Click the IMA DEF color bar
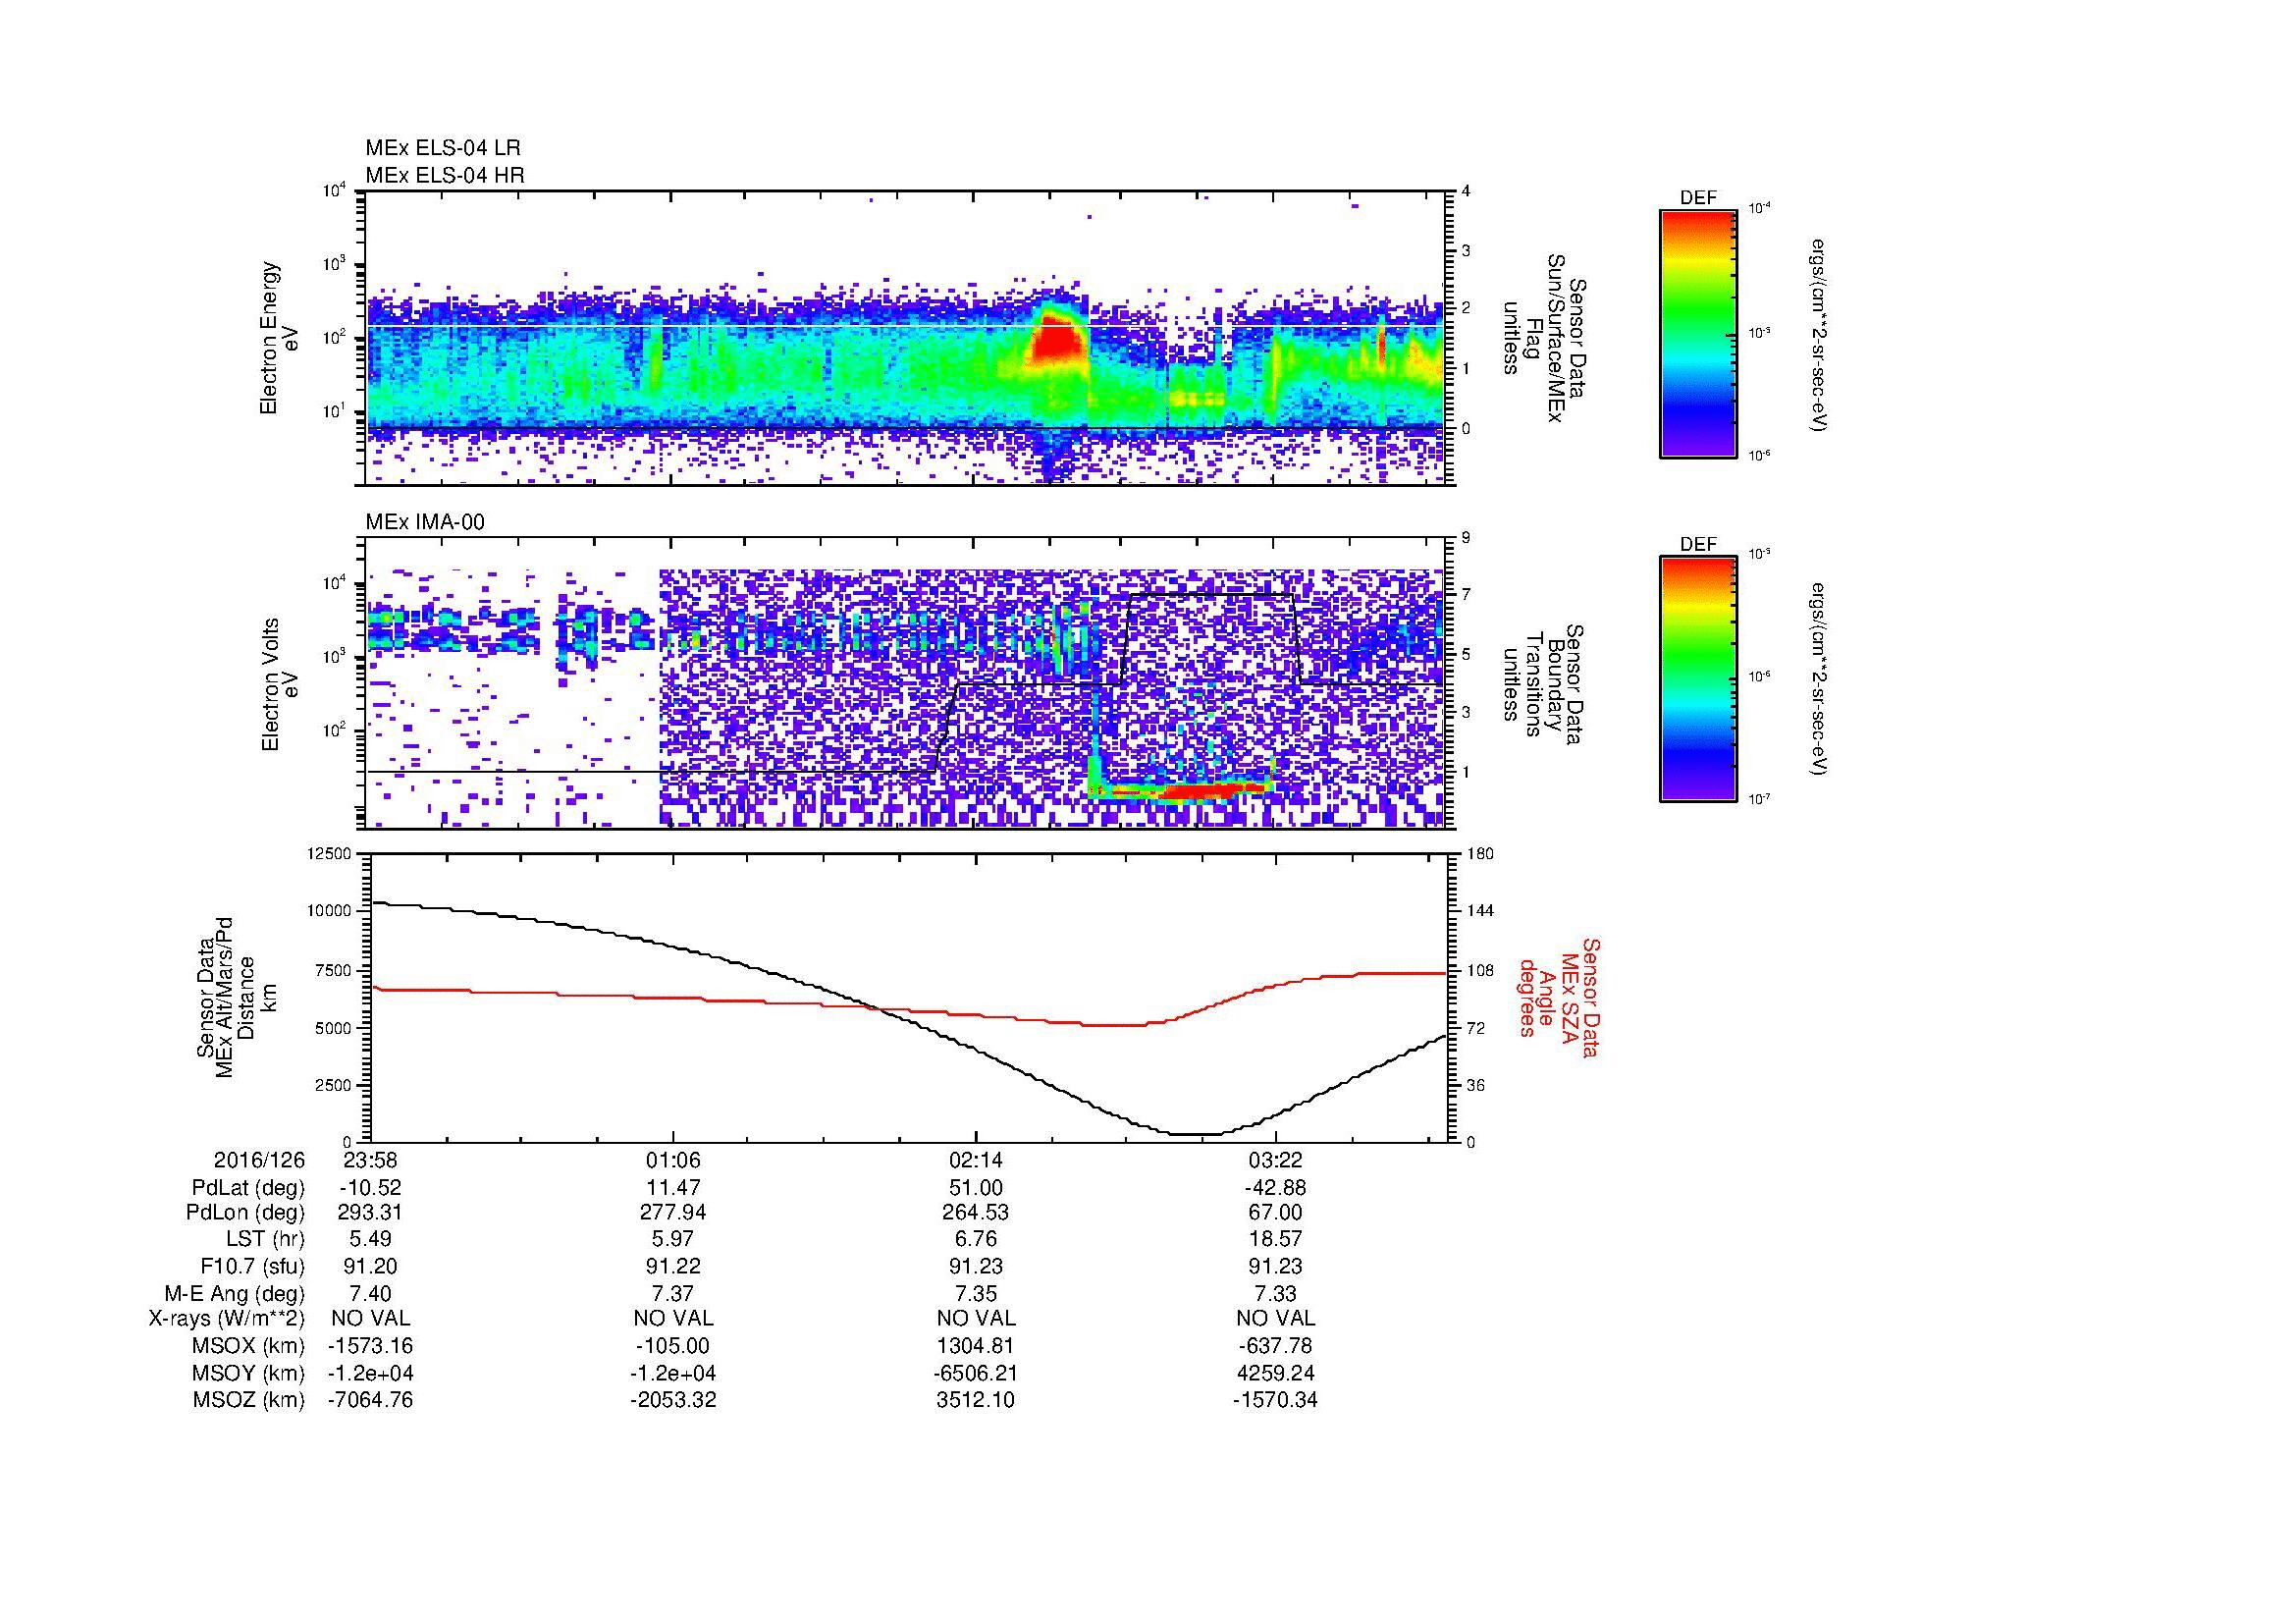 (1698, 679)
